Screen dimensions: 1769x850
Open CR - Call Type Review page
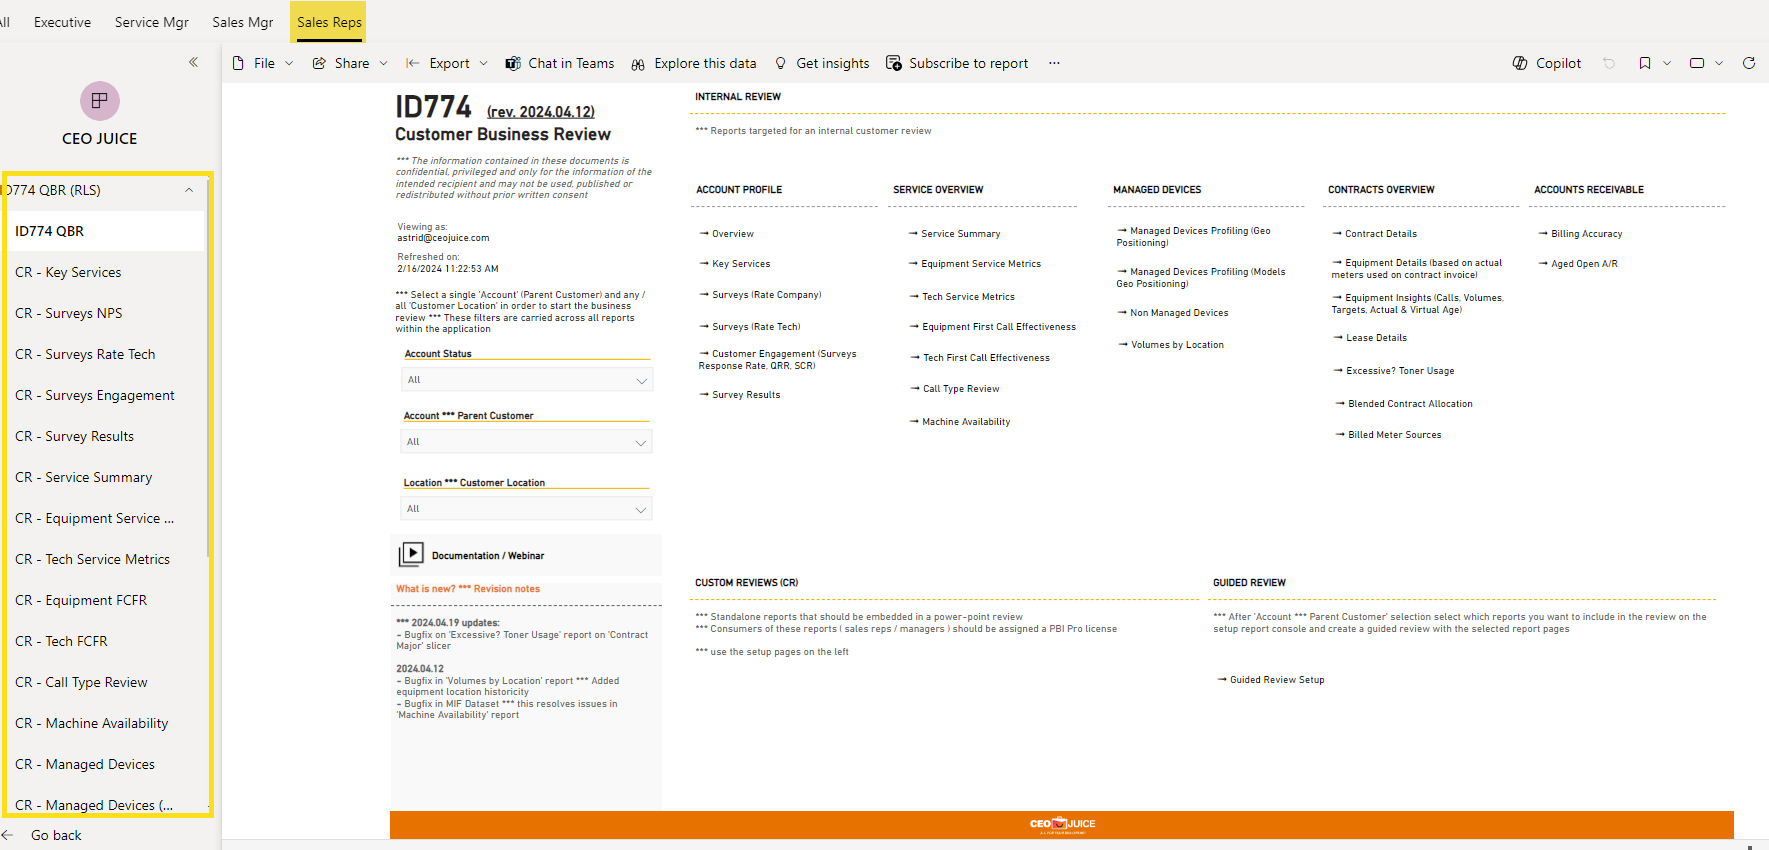(104, 682)
